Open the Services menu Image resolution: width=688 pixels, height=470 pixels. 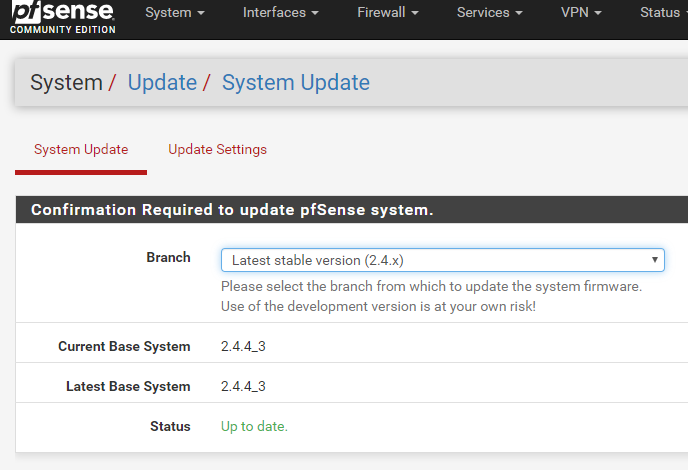(x=489, y=13)
